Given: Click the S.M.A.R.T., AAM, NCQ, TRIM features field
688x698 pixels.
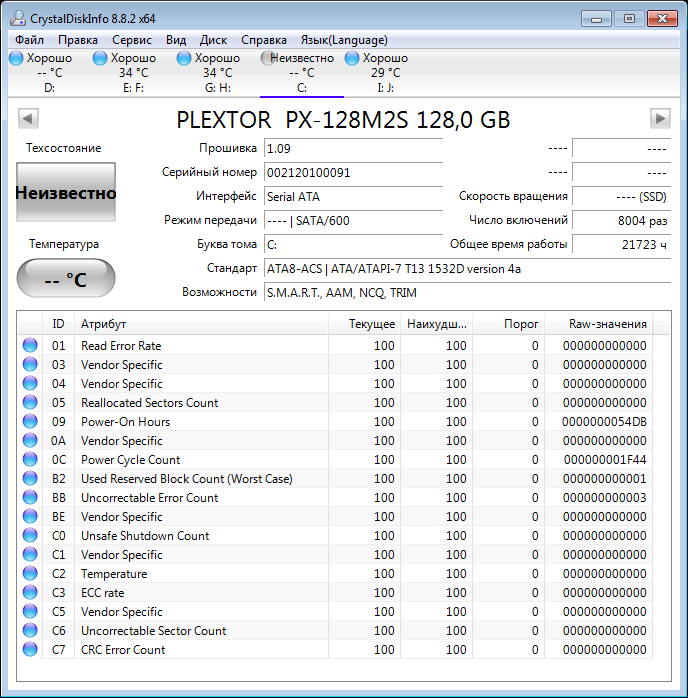Looking at the screenshot, I should pos(467,293).
